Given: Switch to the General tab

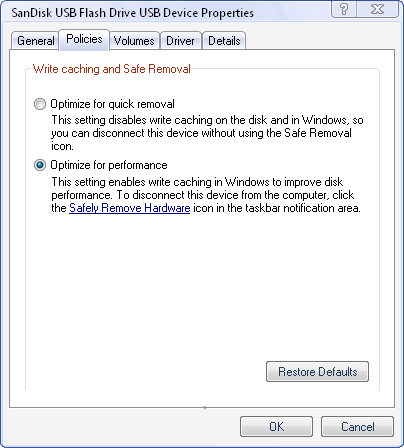Looking at the screenshot, I should pyautogui.click(x=35, y=41).
